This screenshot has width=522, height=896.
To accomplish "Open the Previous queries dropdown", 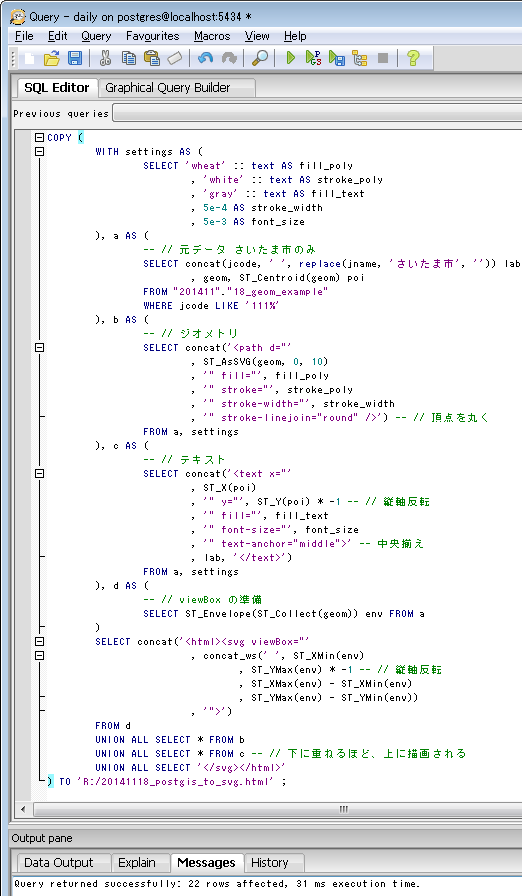I will click(317, 113).
